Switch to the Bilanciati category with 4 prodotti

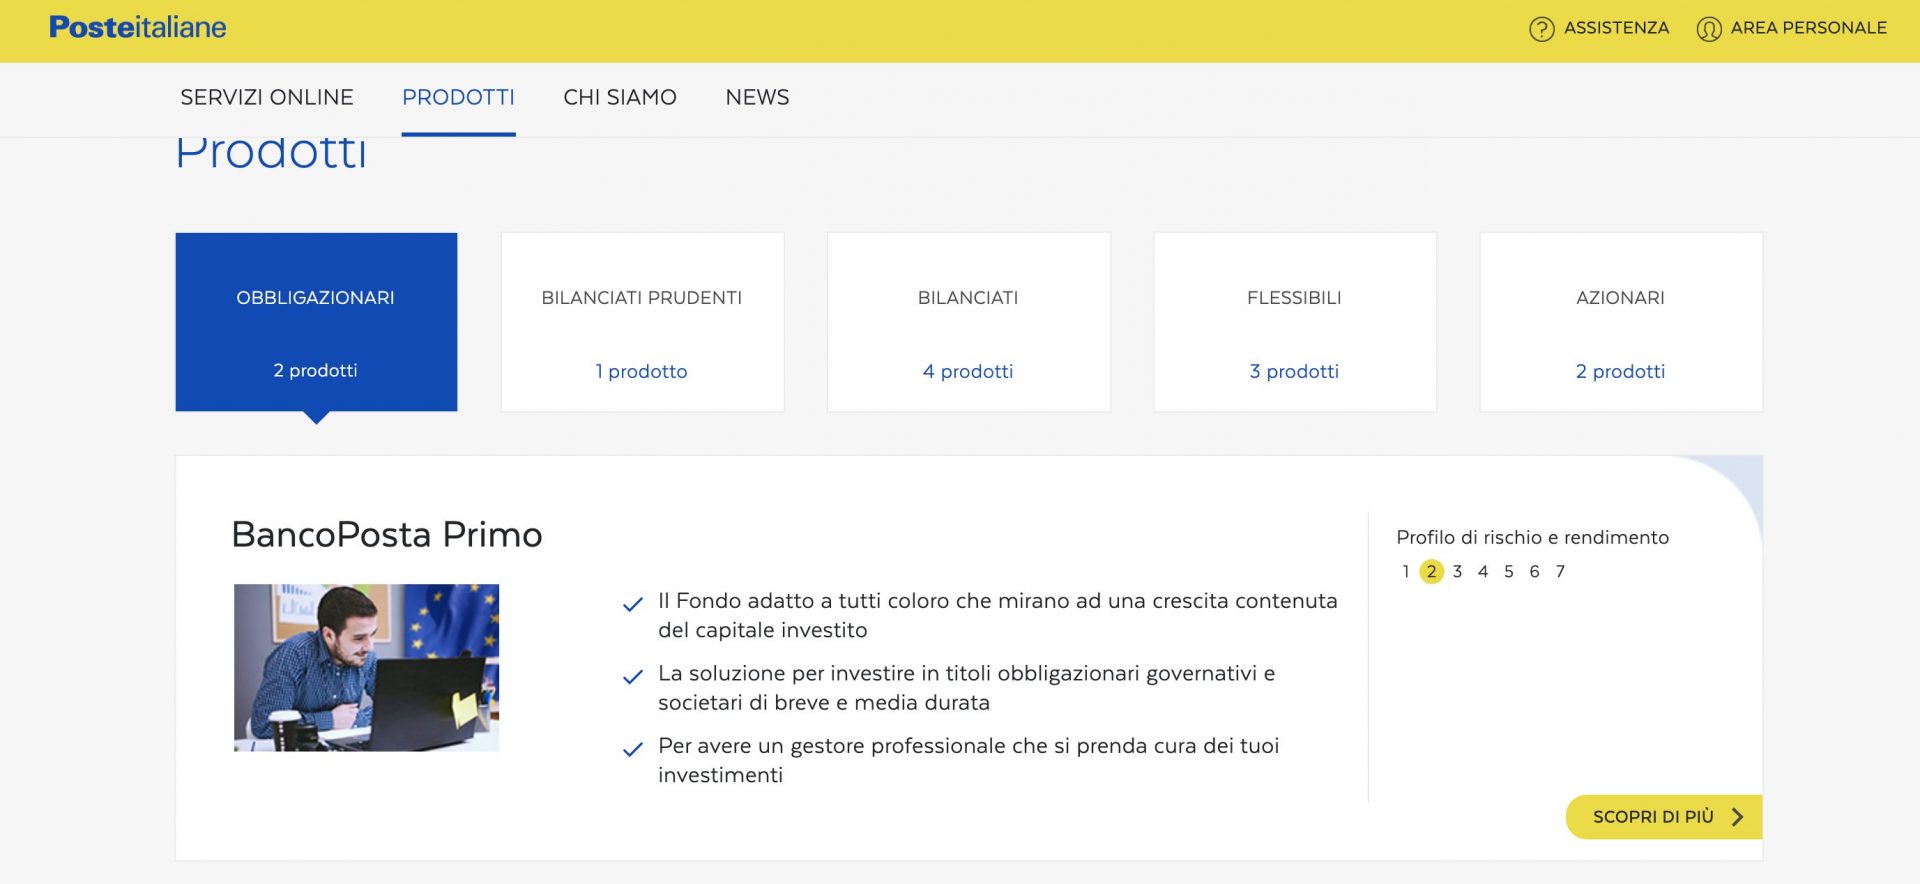(x=968, y=322)
